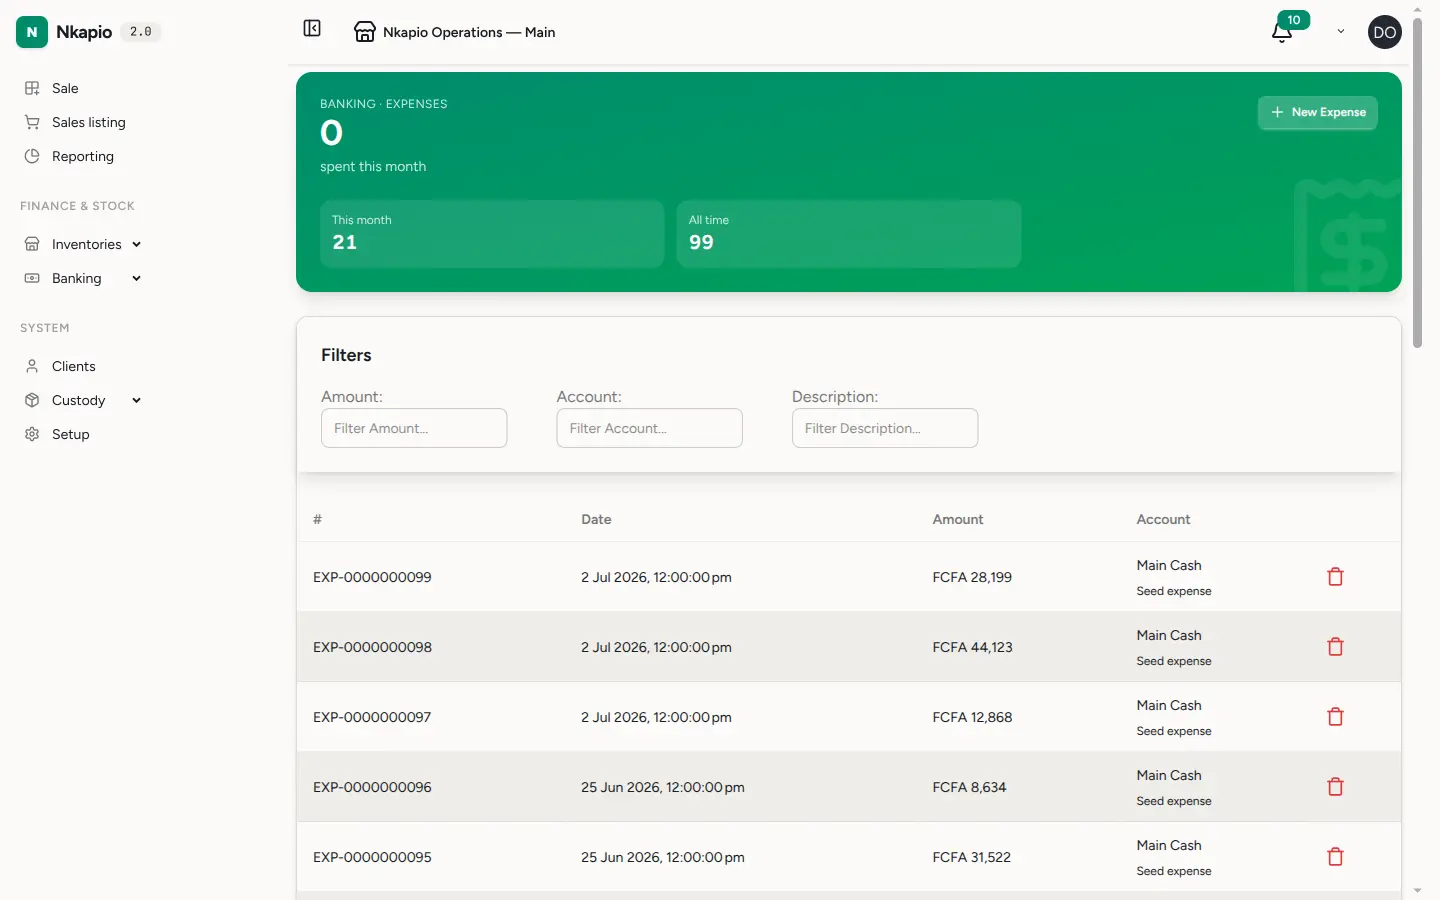Expand the Custody submenu chevron
1440x900 pixels.
coord(136,400)
